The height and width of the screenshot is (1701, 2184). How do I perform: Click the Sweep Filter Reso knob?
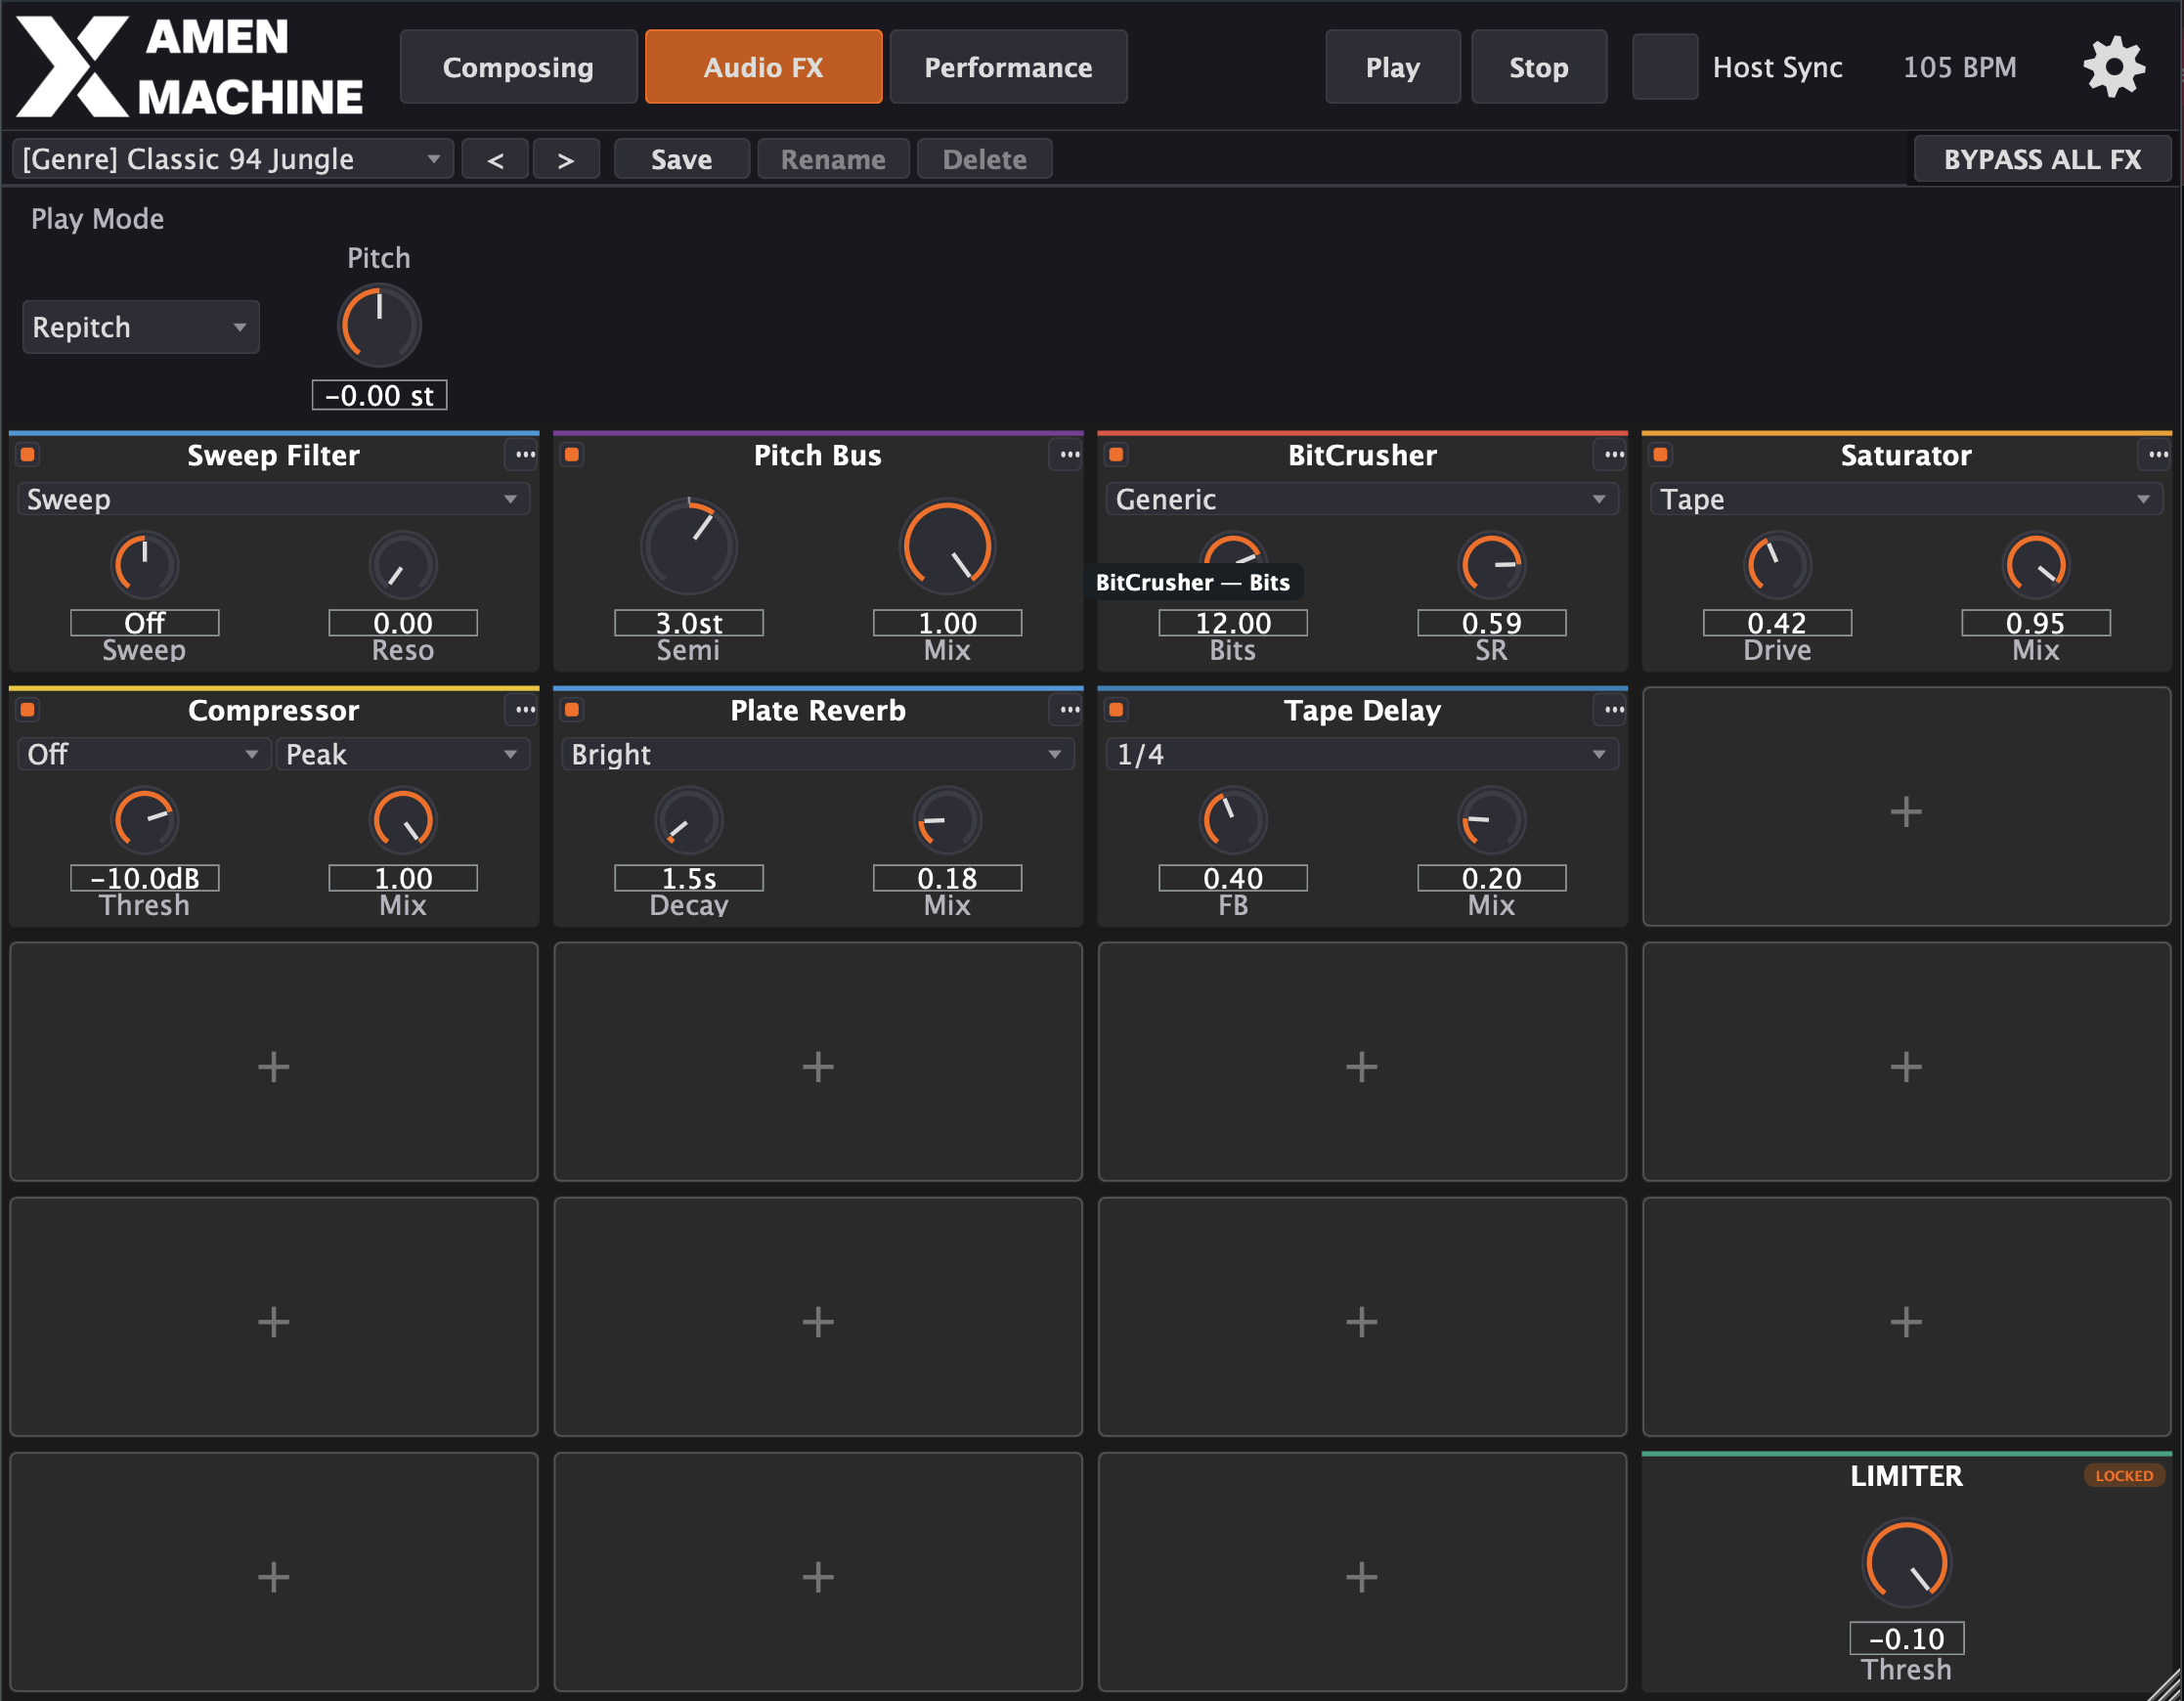pos(403,565)
